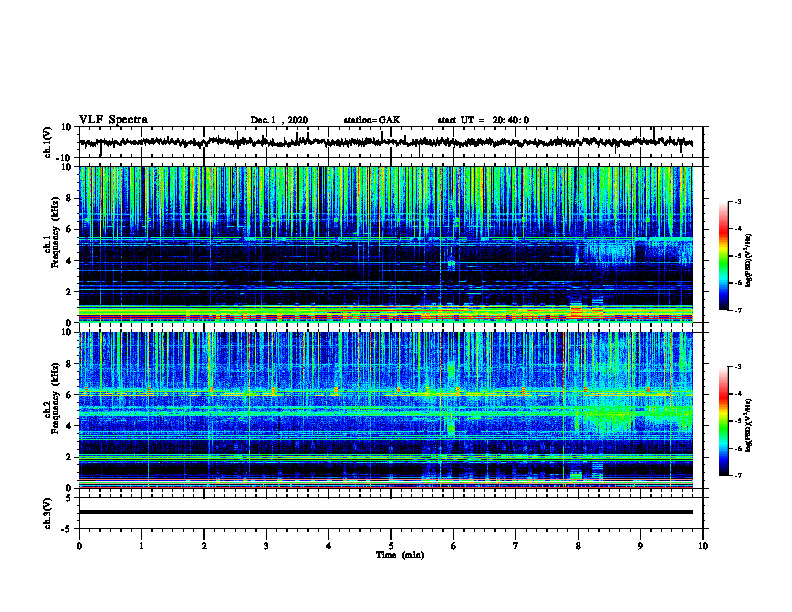Image resolution: width=792 pixels, height=612 pixels.
Task: Click the 8 minute tick label
Action: [x=578, y=546]
